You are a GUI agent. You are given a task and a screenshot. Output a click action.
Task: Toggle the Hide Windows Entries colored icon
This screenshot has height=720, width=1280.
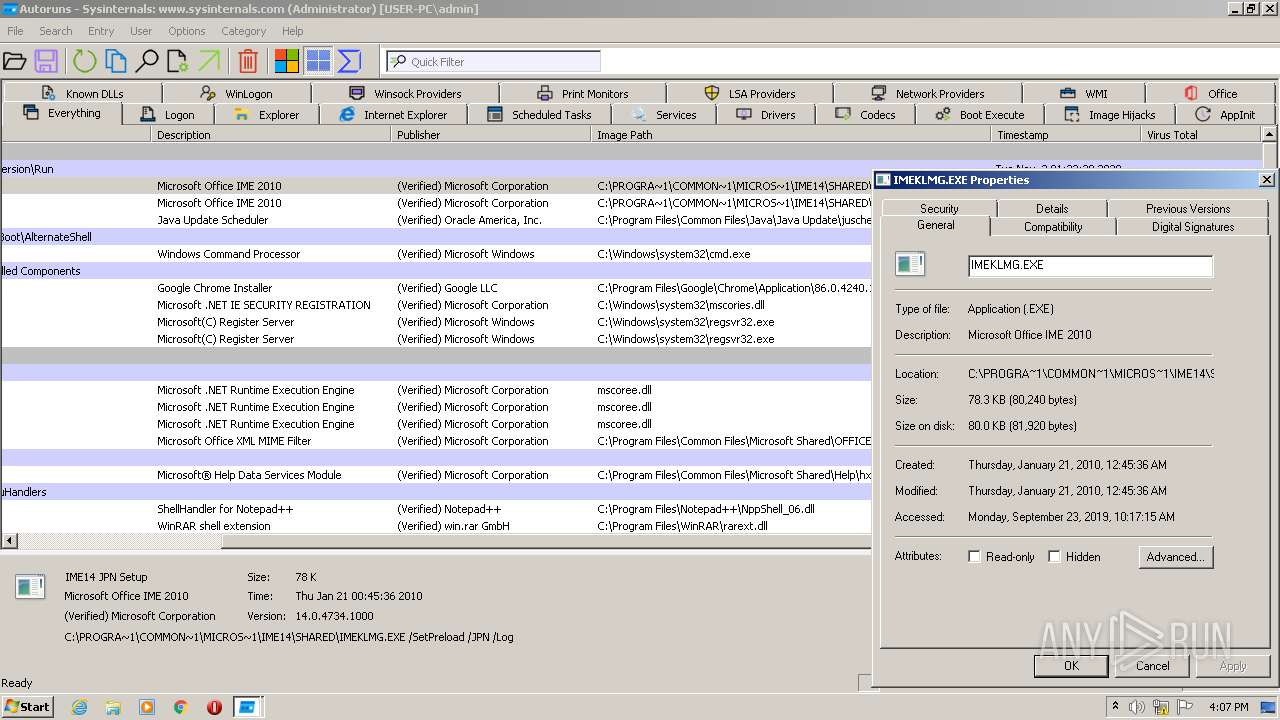[x=287, y=61]
